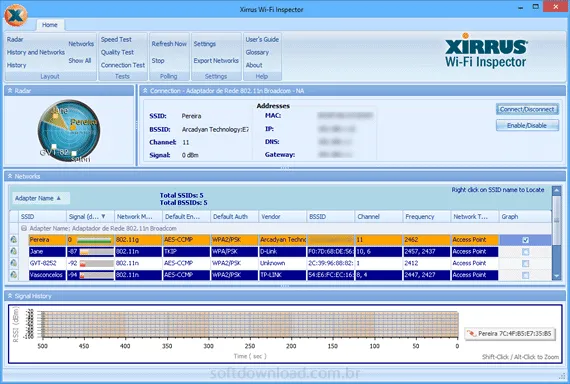
Task: Collapse the Radar panel
Action: (x=10, y=91)
